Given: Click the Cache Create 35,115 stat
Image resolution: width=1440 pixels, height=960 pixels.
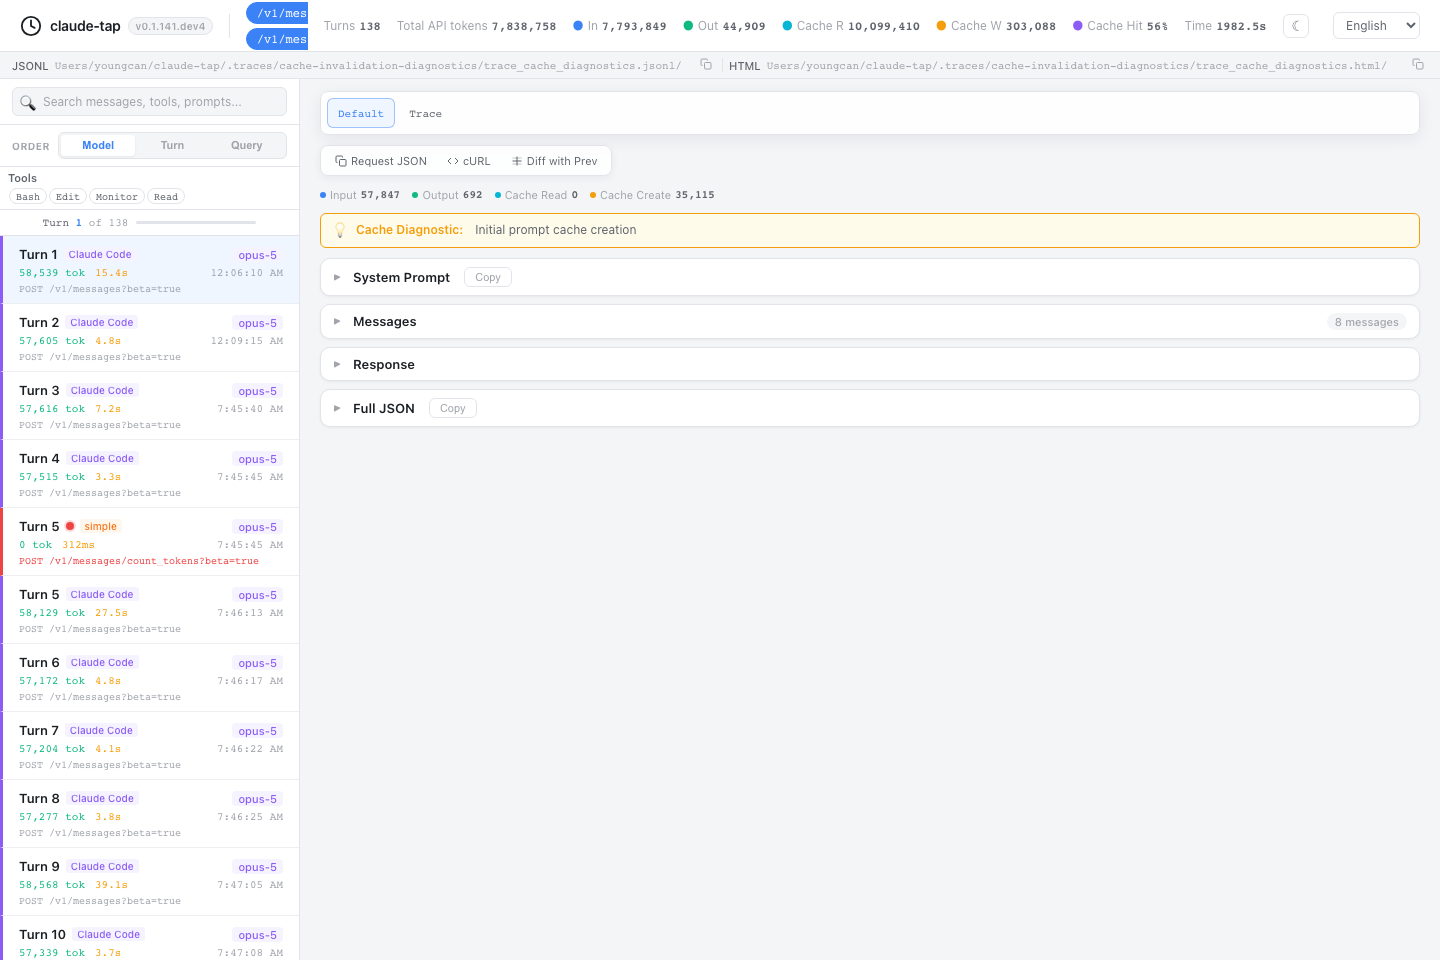Looking at the screenshot, I should pyautogui.click(x=652, y=195).
